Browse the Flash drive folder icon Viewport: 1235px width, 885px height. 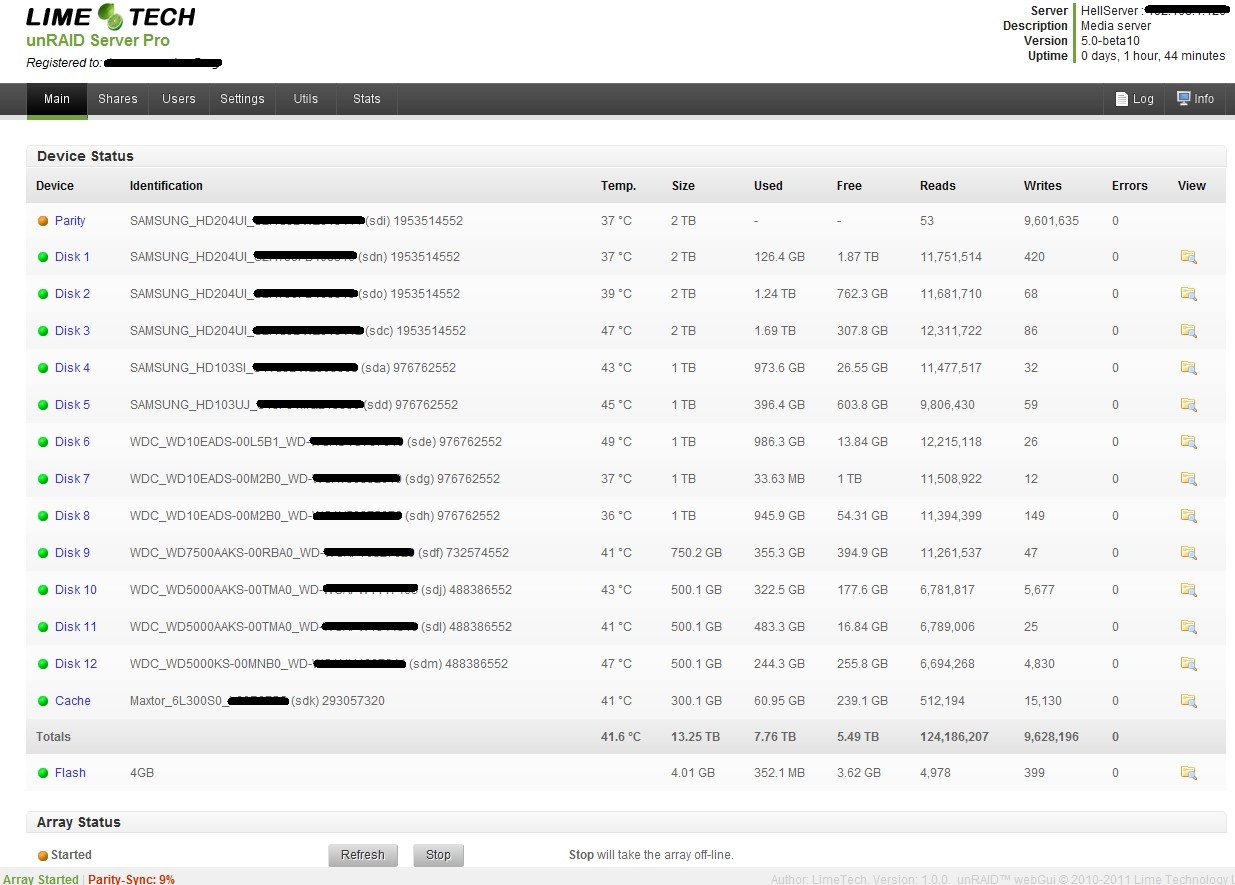[1188, 773]
